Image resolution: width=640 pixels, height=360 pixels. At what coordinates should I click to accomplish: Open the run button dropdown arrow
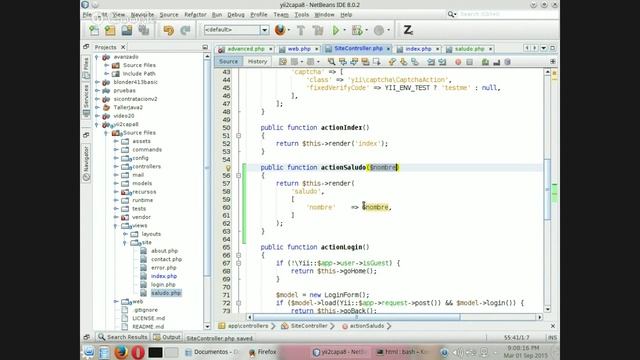(344, 30)
